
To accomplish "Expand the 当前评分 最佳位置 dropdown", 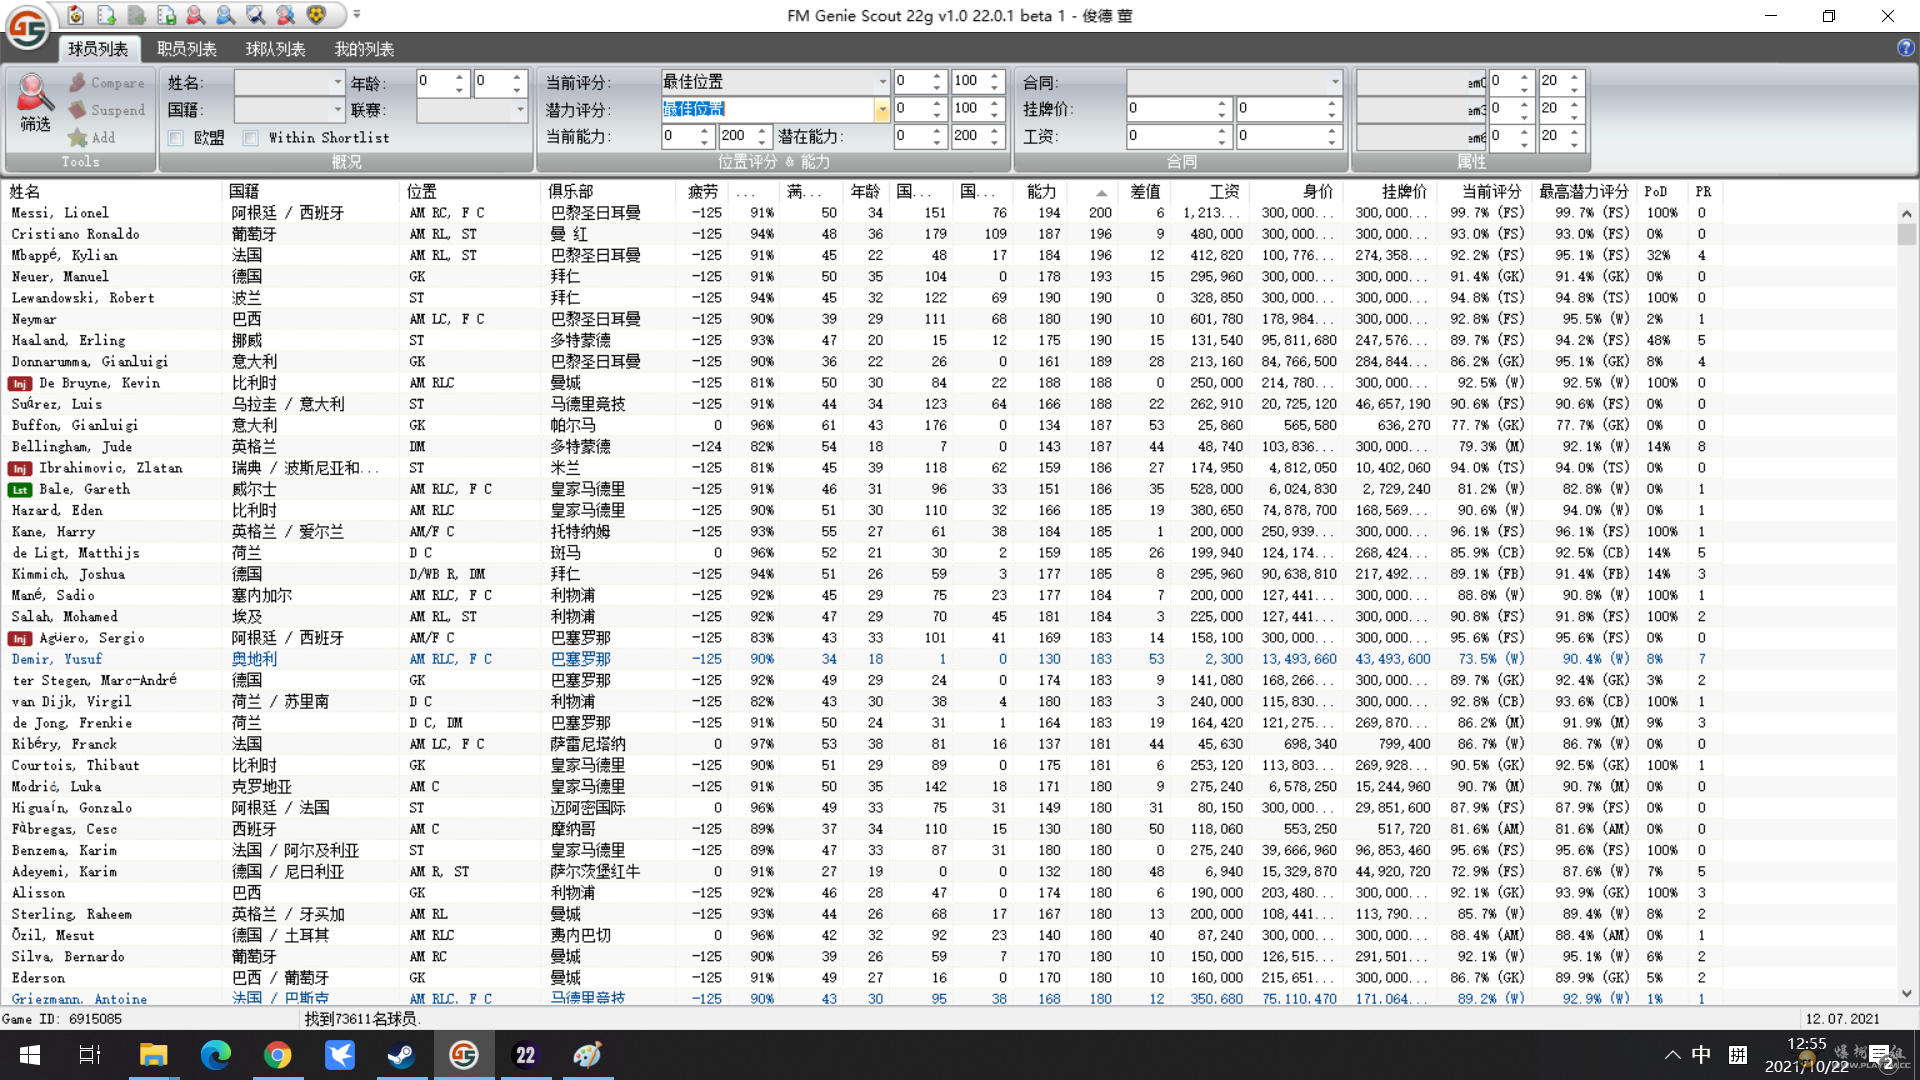I will click(x=882, y=82).
